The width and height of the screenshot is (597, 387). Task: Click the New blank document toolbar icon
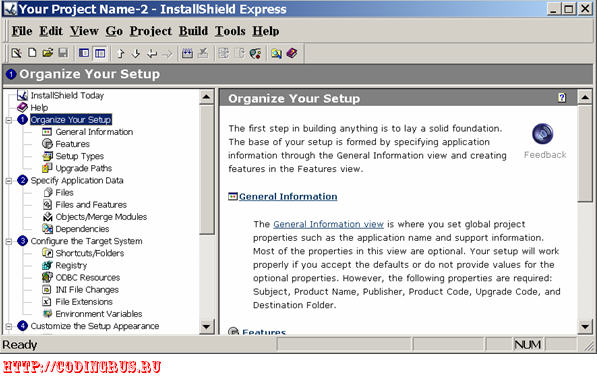[32, 53]
